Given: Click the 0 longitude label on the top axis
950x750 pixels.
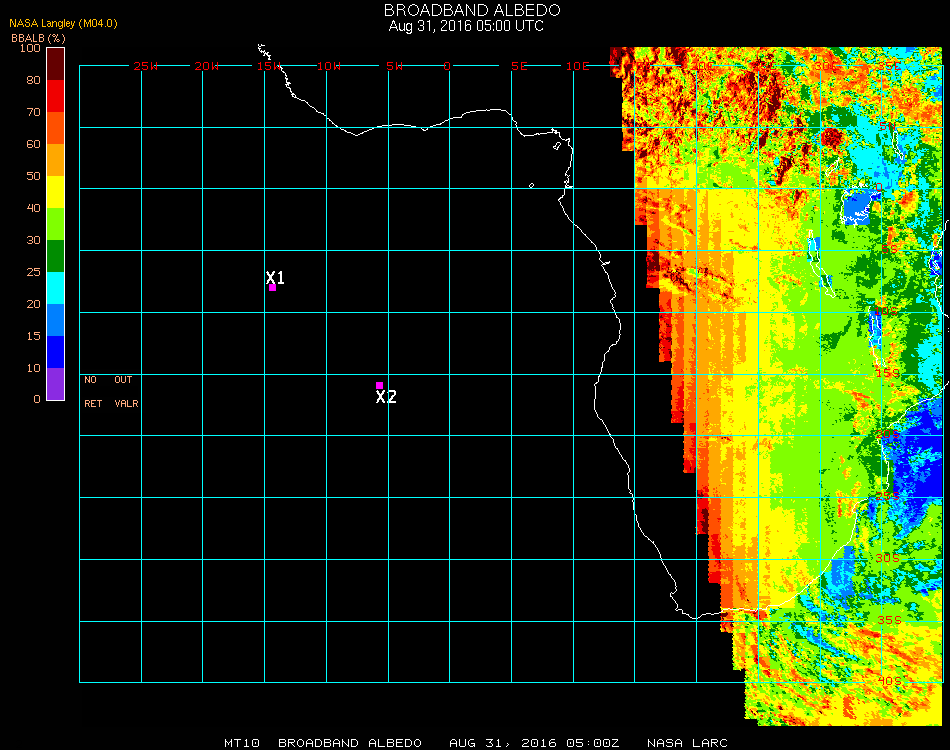Looking at the screenshot, I should (x=447, y=66).
